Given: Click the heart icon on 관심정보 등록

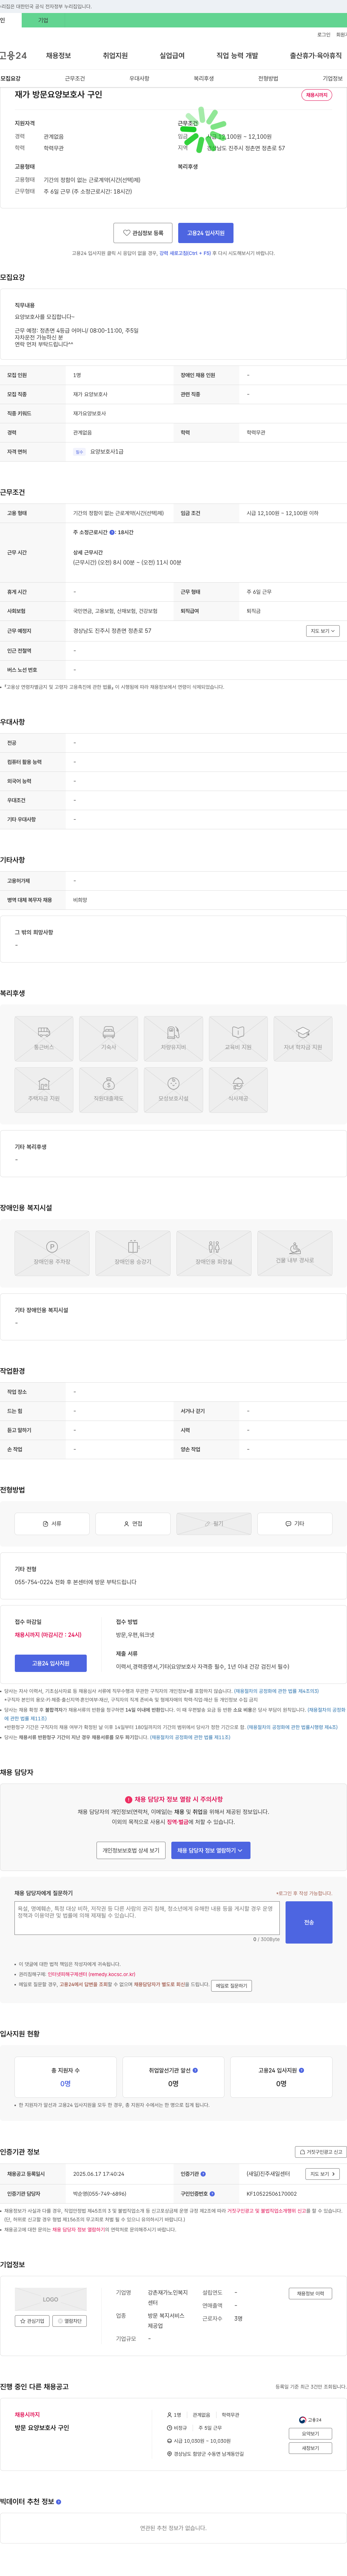Looking at the screenshot, I should [x=126, y=233].
